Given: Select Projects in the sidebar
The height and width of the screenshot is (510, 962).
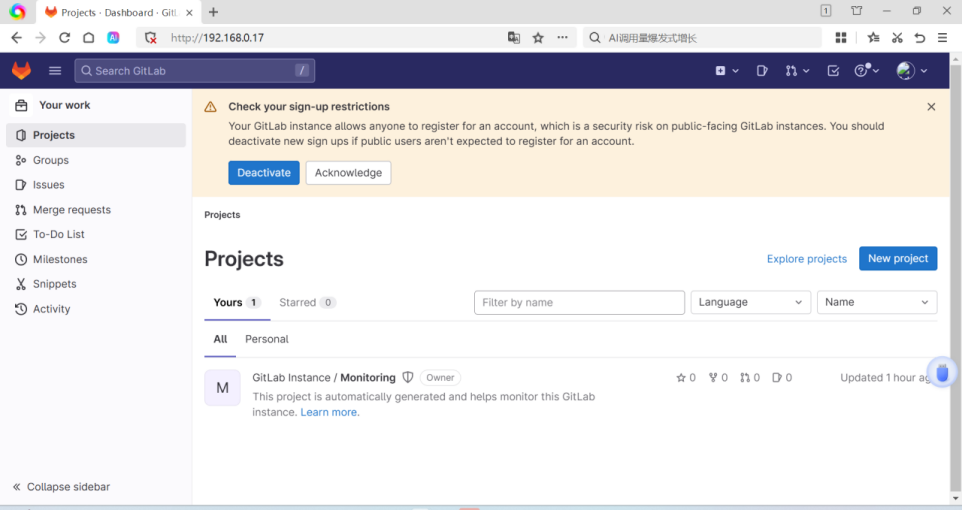Looking at the screenshot, I should click(x=96, y=135).
